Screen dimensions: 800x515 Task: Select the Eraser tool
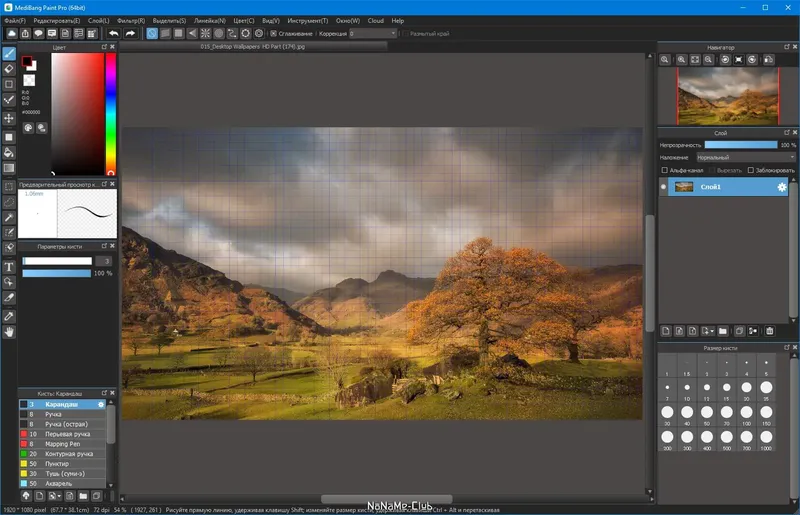pyautogui.click(x=9, y=69)
